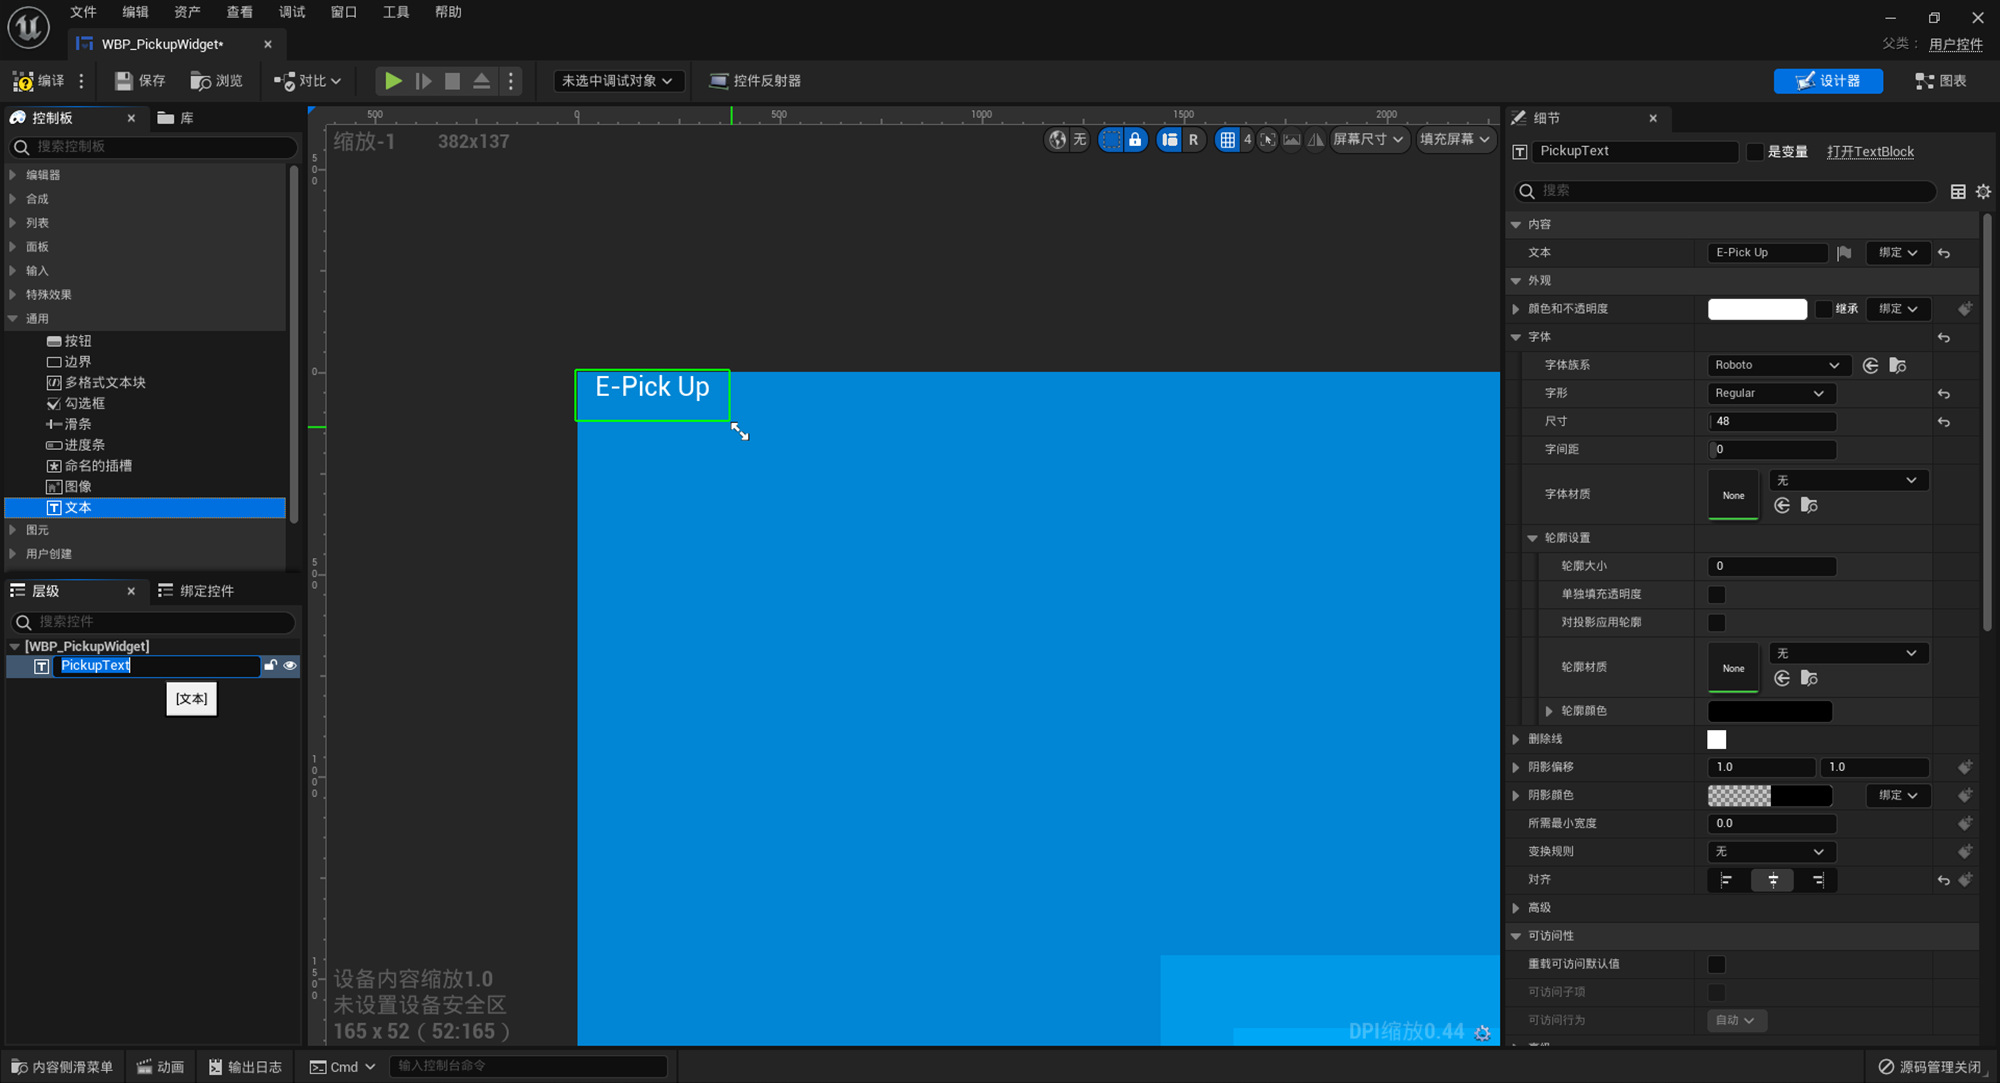This screenshot has width=2000, height=1083.
Task: Enable the separate fill alpha checkbox
Action: point(1717,594)
